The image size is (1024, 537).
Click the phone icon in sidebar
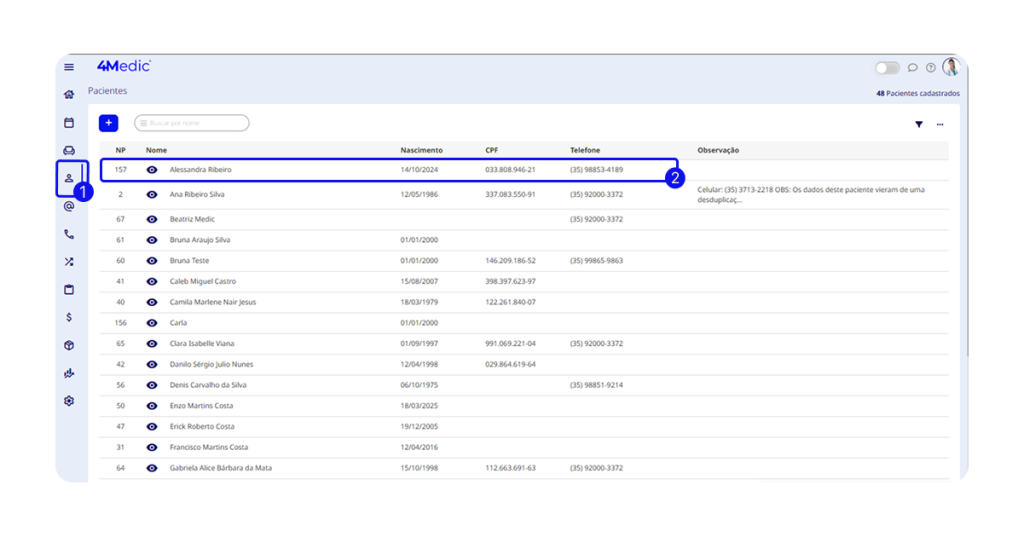(69, 234)
